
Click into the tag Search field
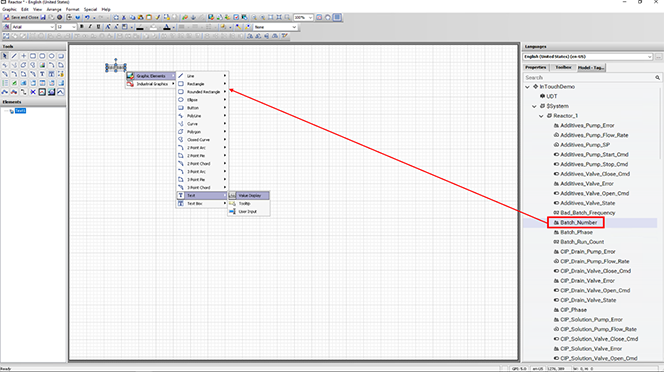pyautogui.click(x=589, y=78)
